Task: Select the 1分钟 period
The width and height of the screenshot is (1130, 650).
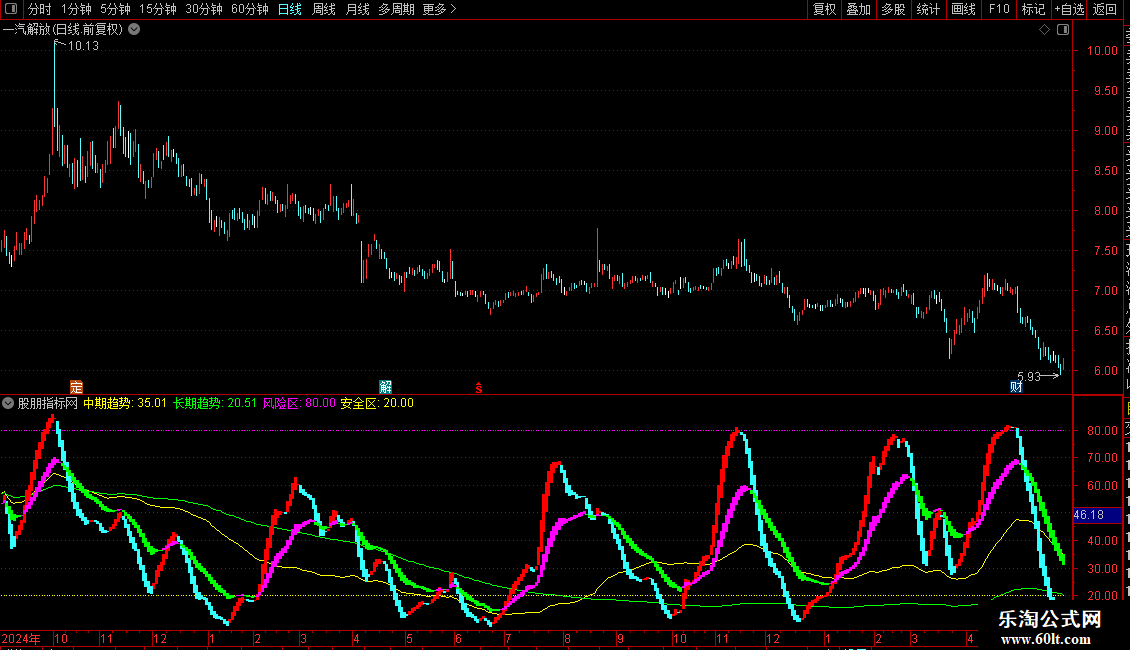Action: pos(76,9)
